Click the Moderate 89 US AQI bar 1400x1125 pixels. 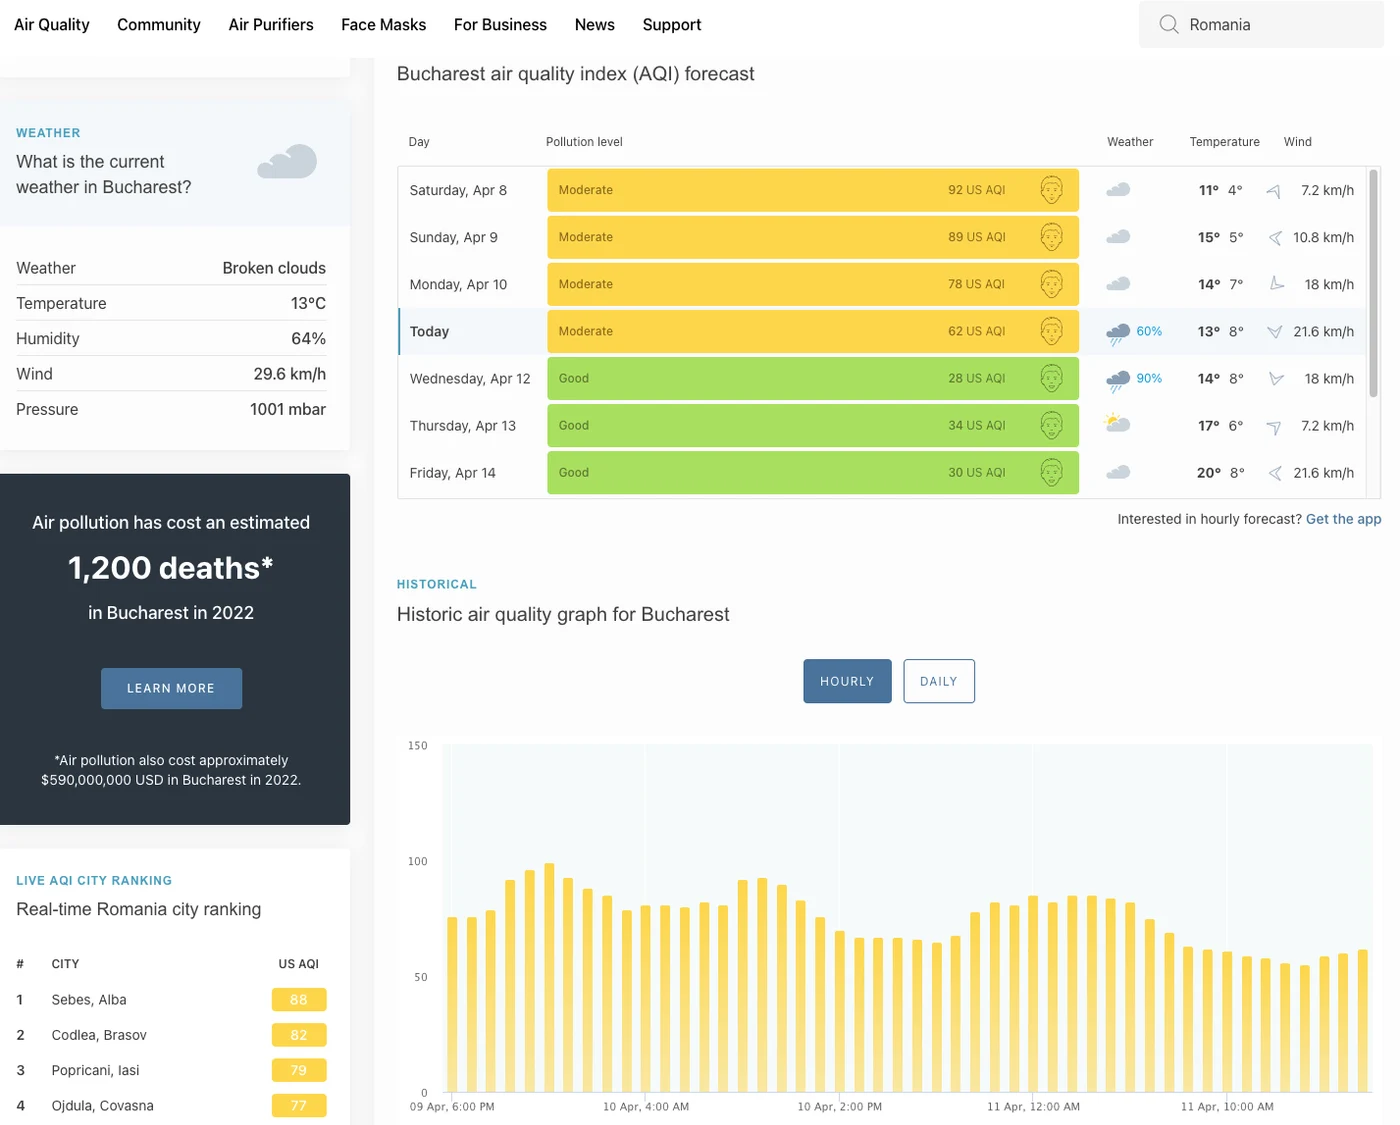pos(813,237)
